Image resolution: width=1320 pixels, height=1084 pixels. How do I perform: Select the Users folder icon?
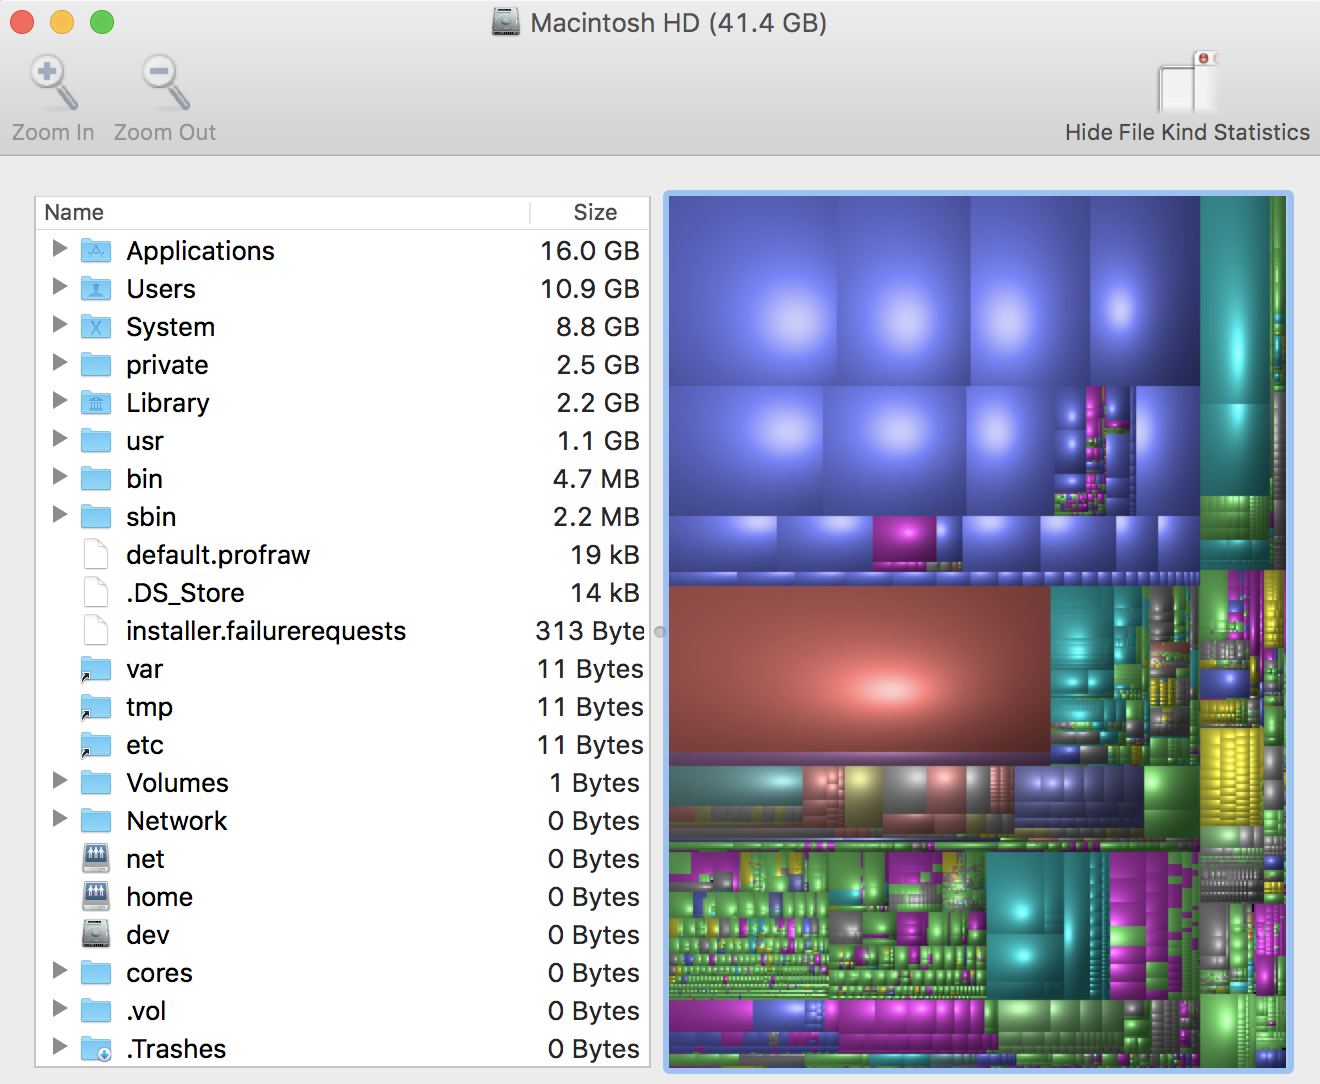96,288
